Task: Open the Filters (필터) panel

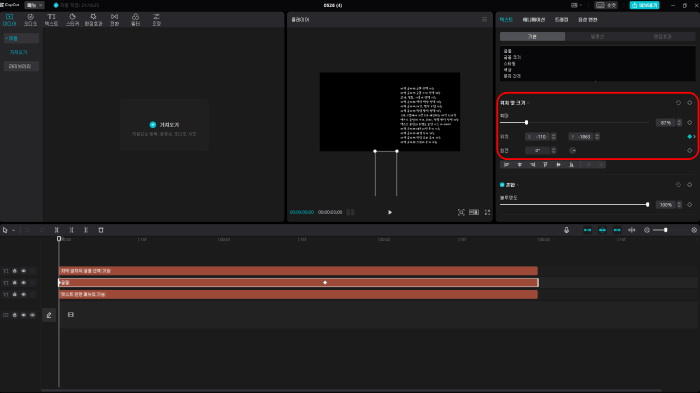Action: coord(135,20)
